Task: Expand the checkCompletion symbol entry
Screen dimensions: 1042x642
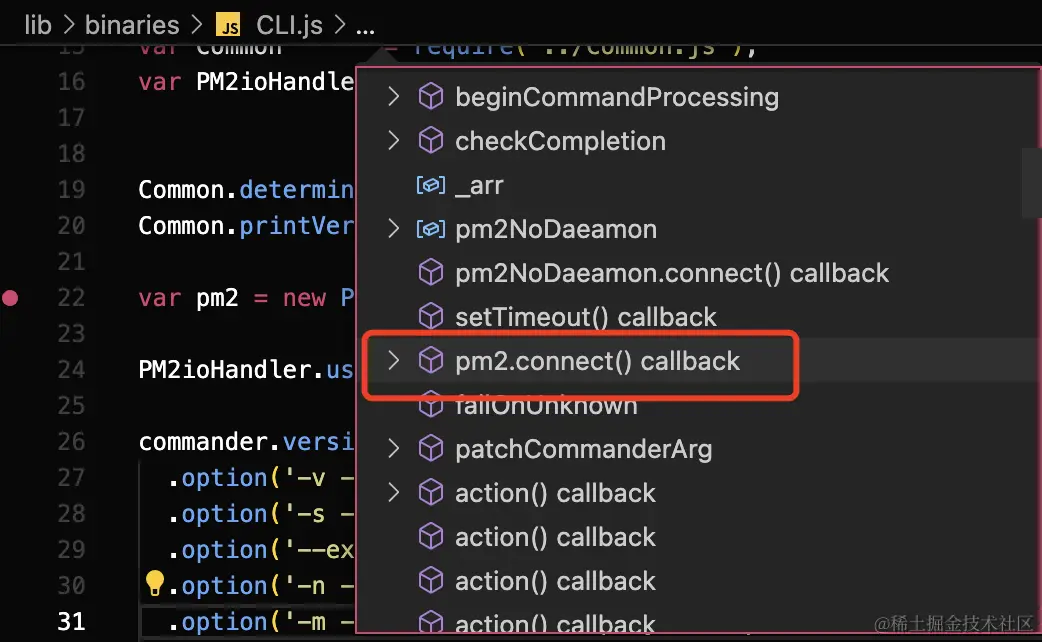Action: pos(393,141)
